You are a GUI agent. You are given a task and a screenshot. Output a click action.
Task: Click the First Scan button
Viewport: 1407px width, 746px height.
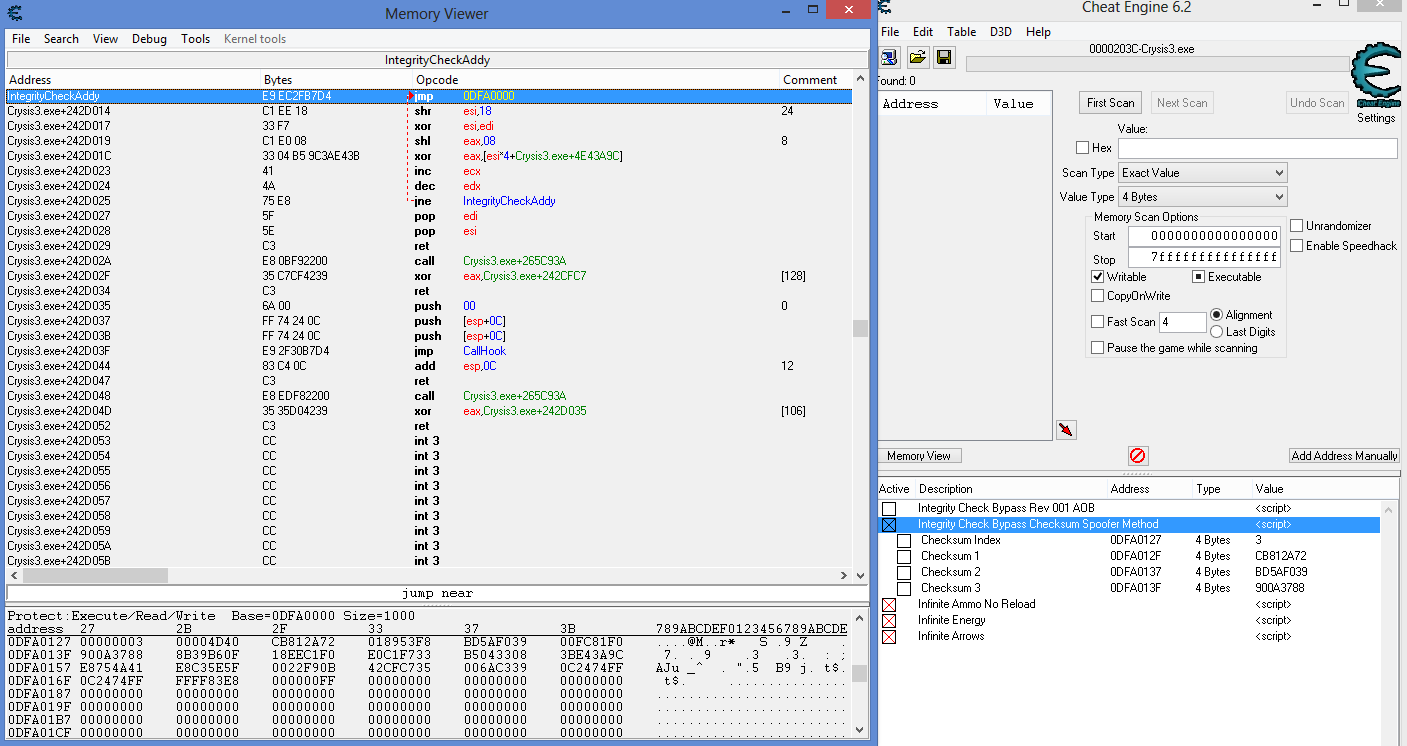pos(1111,103)
